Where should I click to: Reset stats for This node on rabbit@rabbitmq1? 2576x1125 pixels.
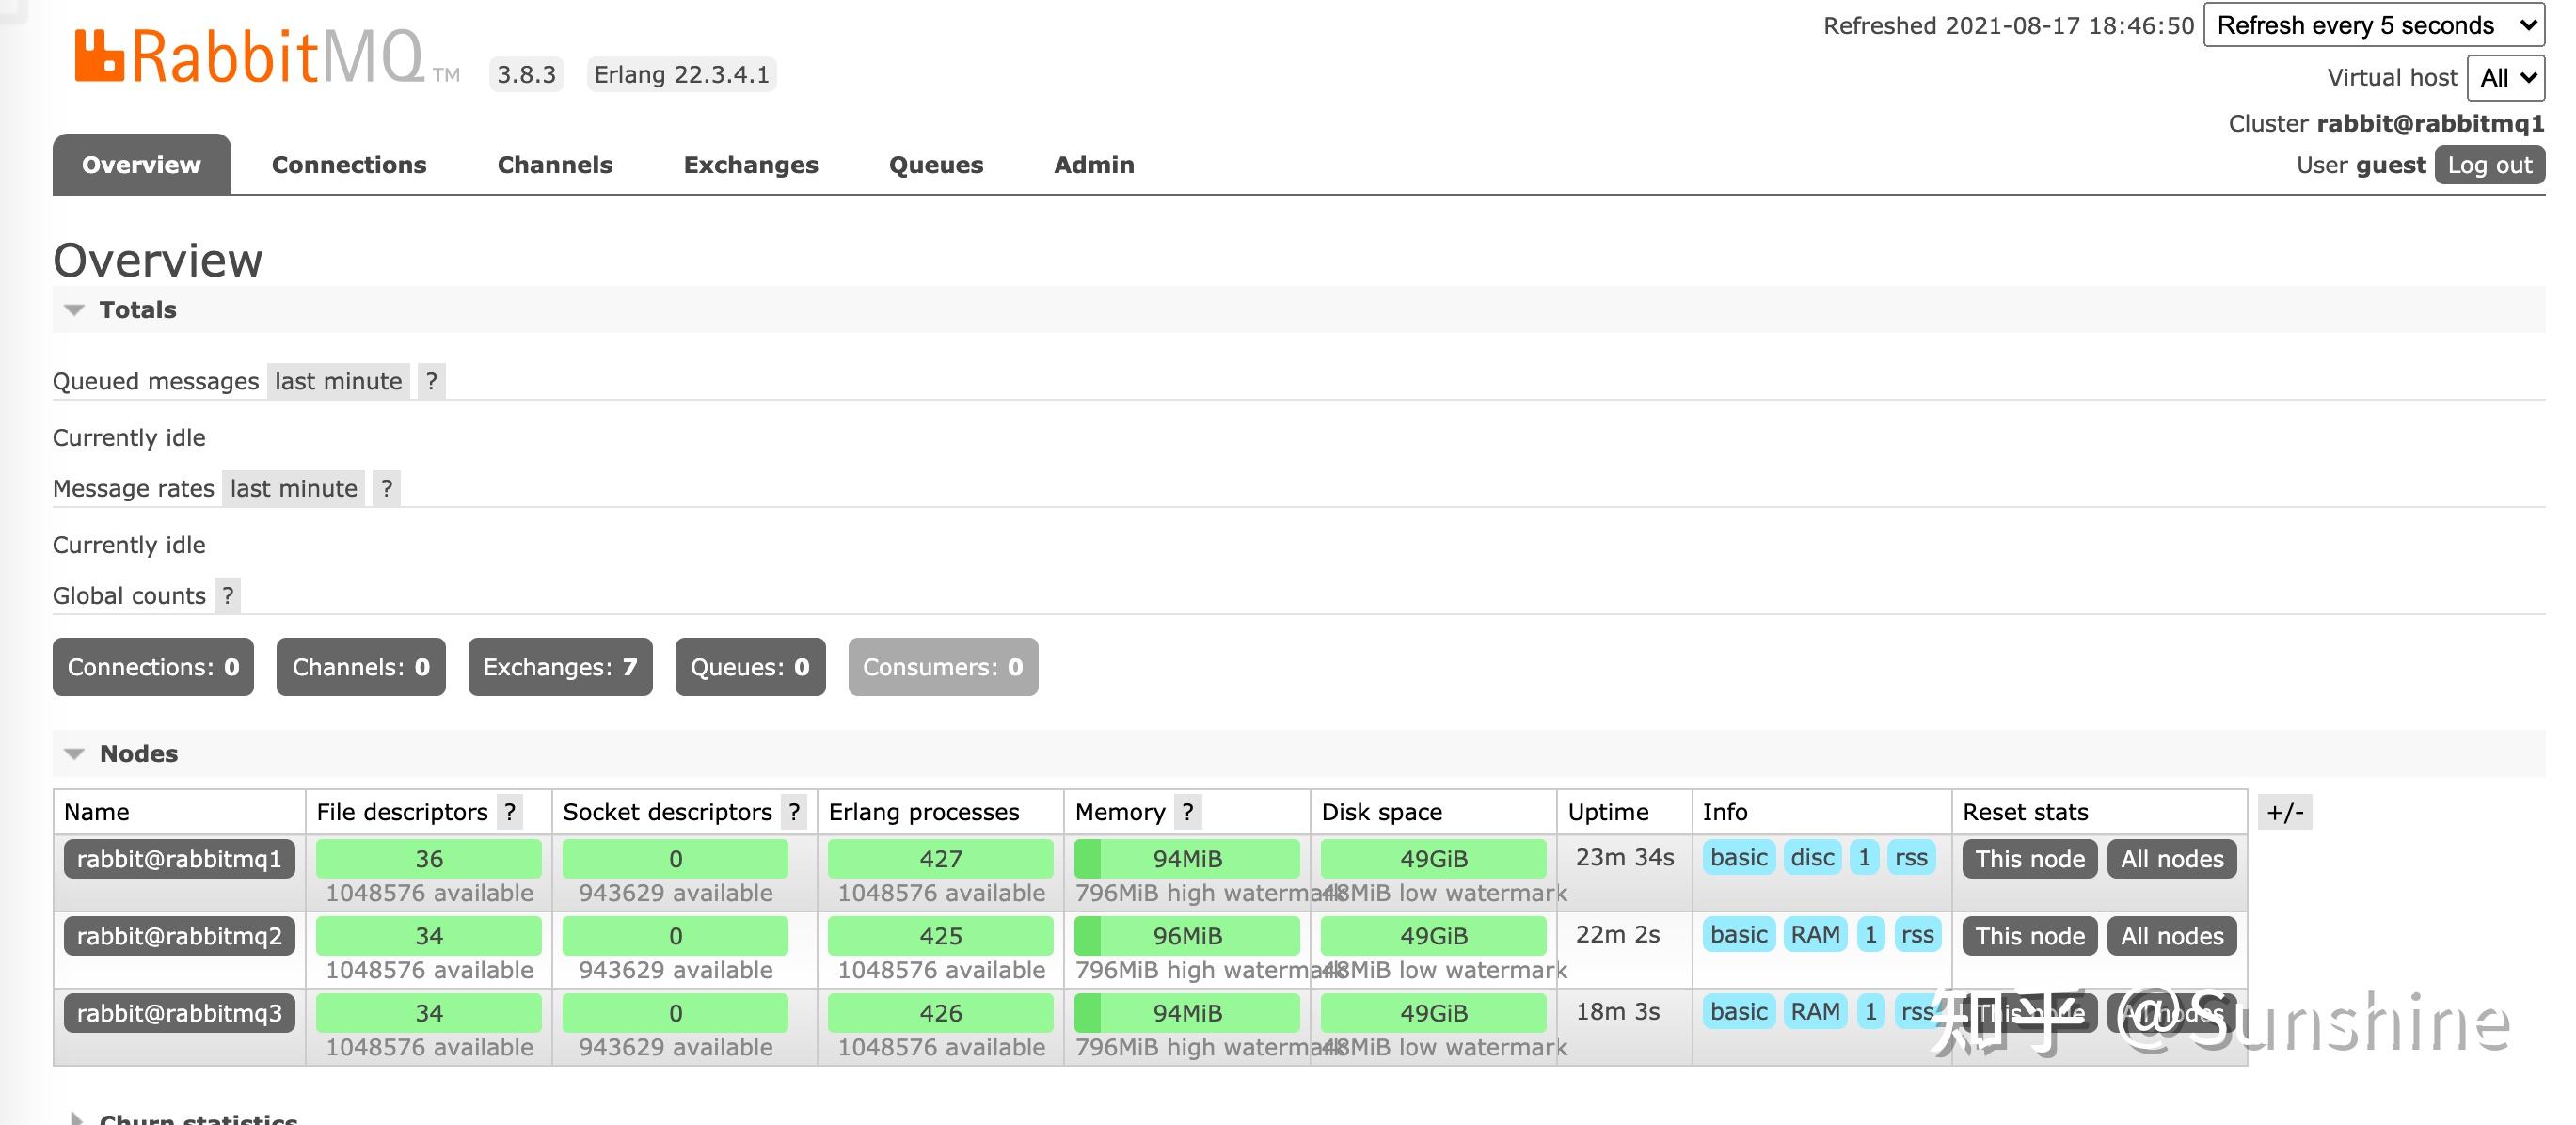(x=2029, y=858)
